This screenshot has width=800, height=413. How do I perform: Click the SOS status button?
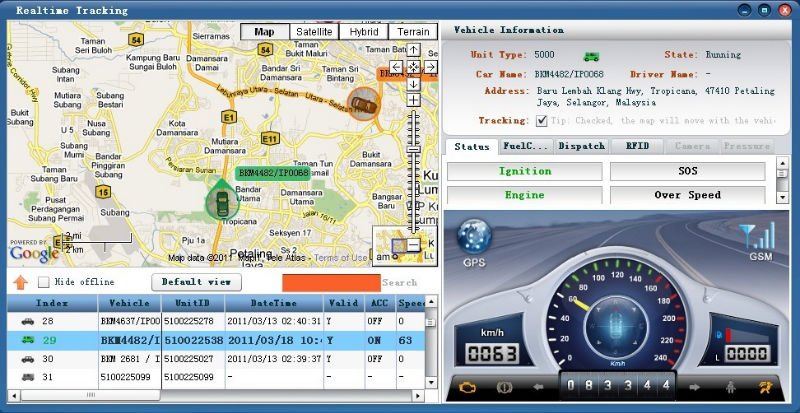tap(687, 171)
